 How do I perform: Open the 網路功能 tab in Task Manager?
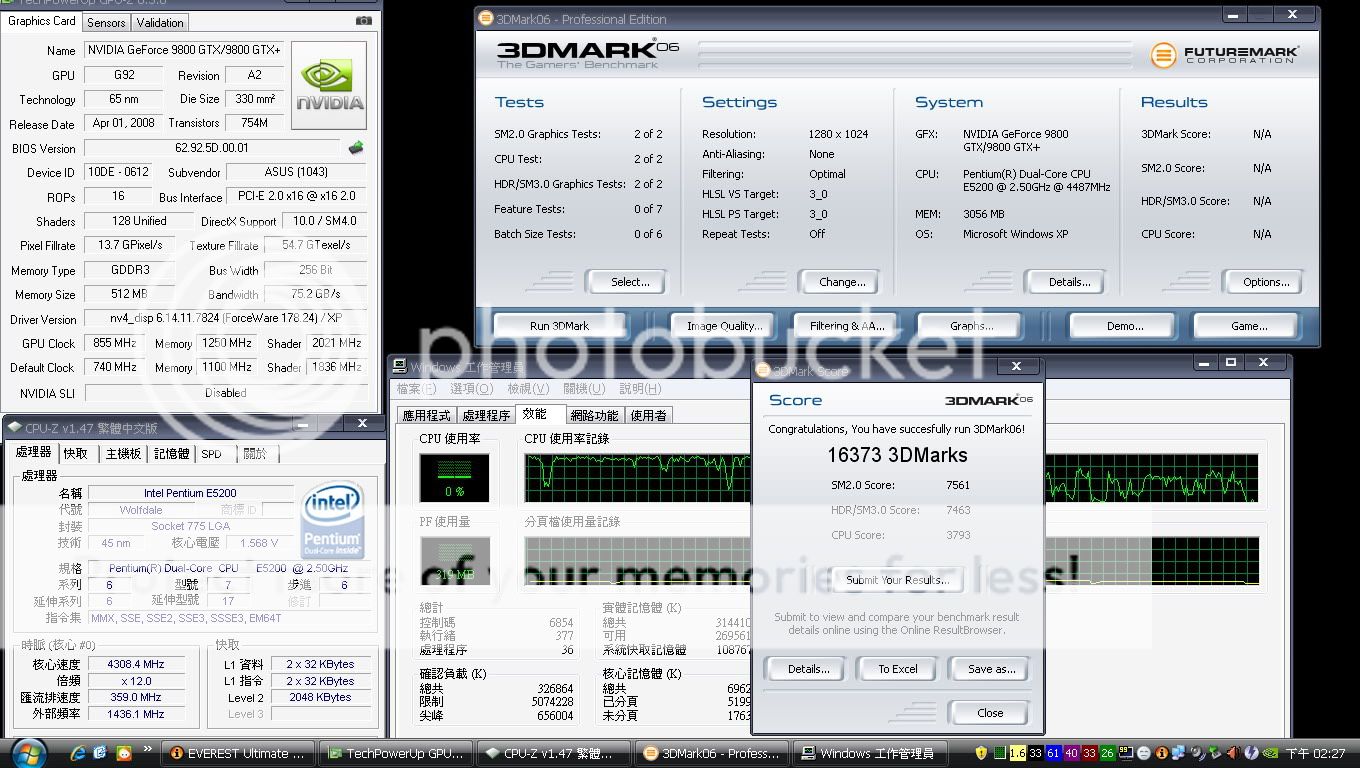[594, 415]
